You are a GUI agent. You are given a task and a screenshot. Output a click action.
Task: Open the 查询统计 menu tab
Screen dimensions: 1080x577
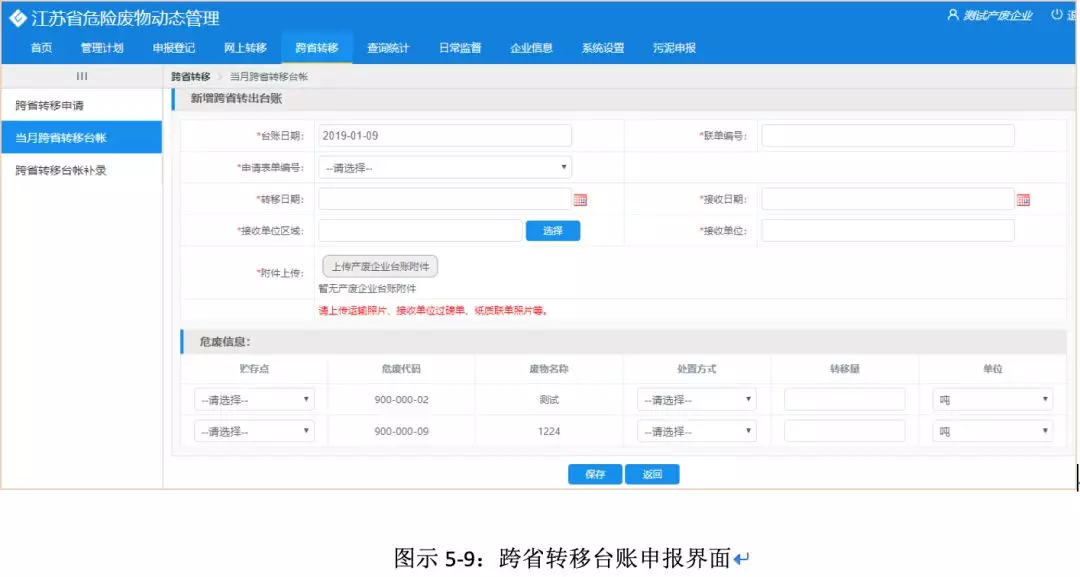click(388, 48)
